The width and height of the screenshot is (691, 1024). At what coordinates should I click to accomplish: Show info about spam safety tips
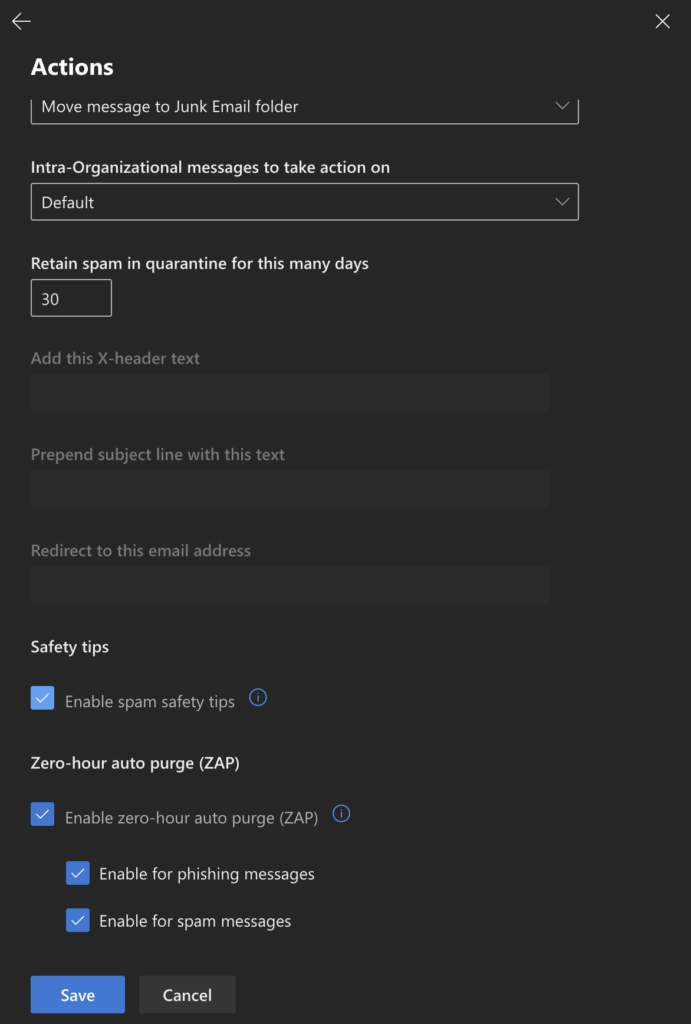click(258, 698)
